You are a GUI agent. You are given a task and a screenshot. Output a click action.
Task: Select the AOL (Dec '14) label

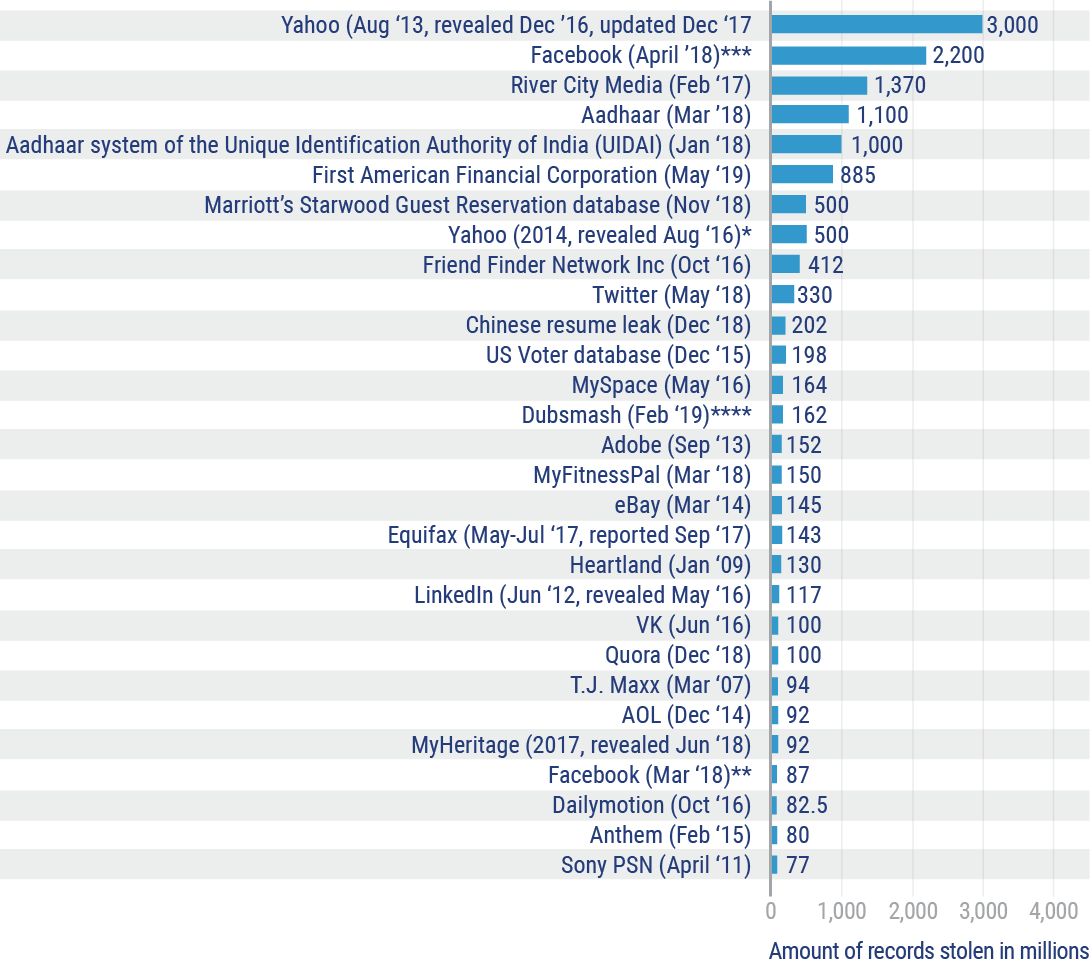point(686,714)
